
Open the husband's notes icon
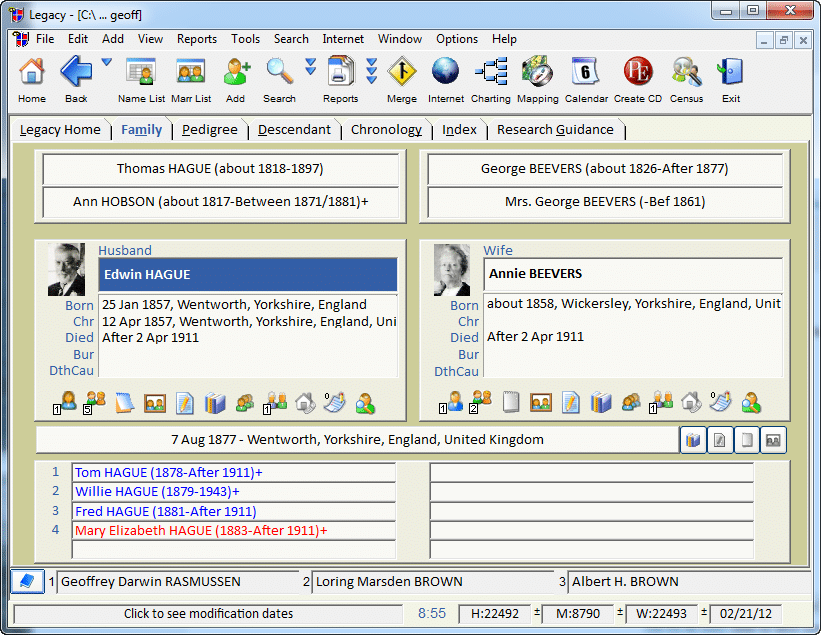pos(124,403)
